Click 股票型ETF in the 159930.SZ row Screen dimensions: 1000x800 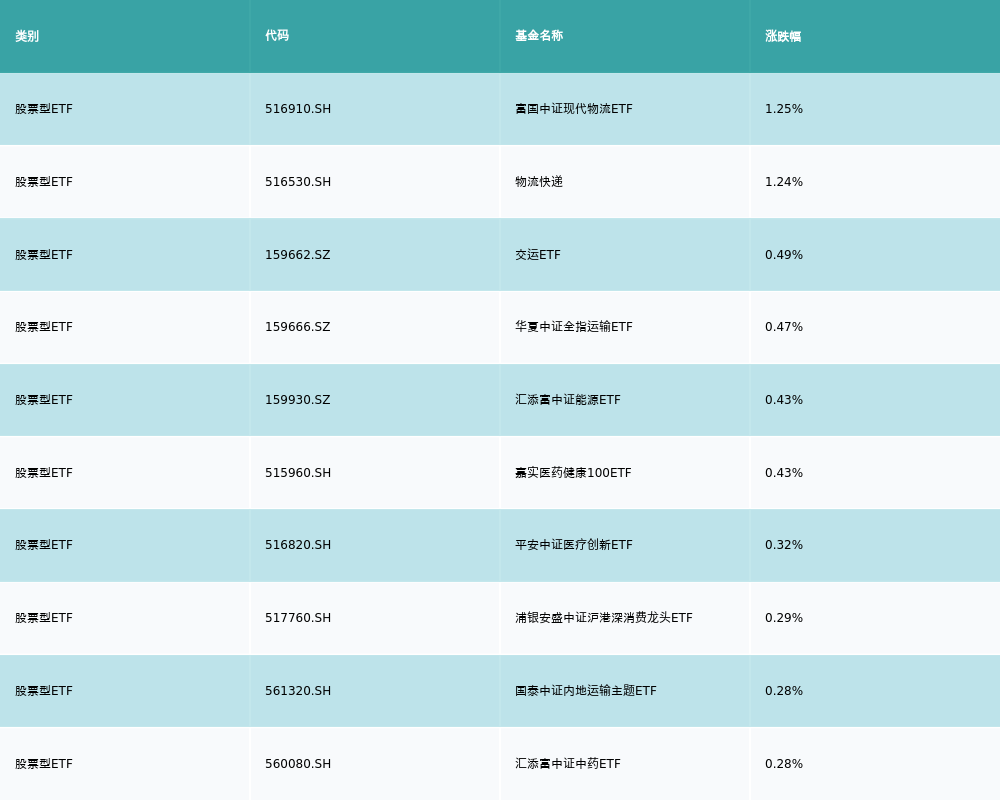pyautogui.click(x=44, y=400)
